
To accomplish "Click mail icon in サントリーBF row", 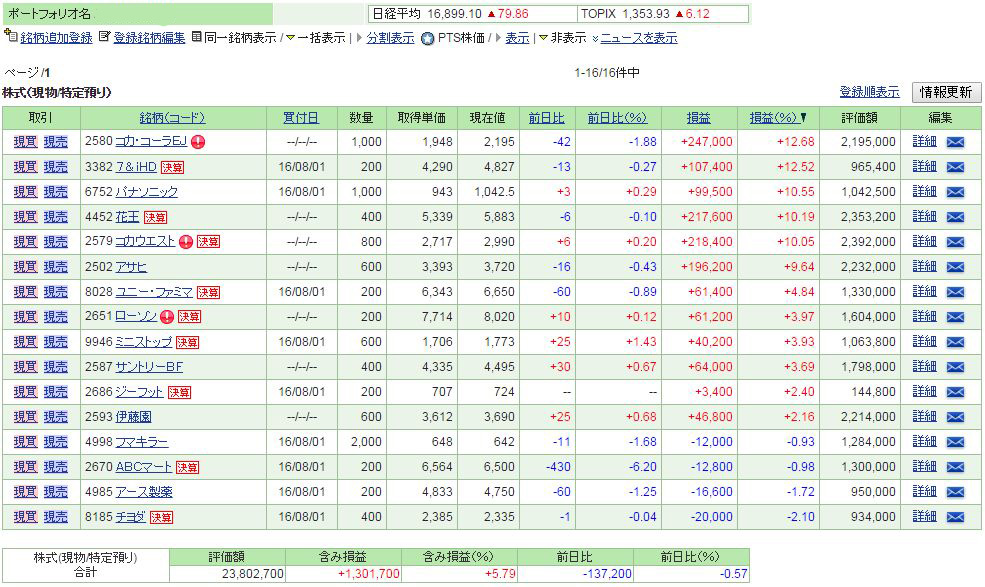I will pos(955,367).
